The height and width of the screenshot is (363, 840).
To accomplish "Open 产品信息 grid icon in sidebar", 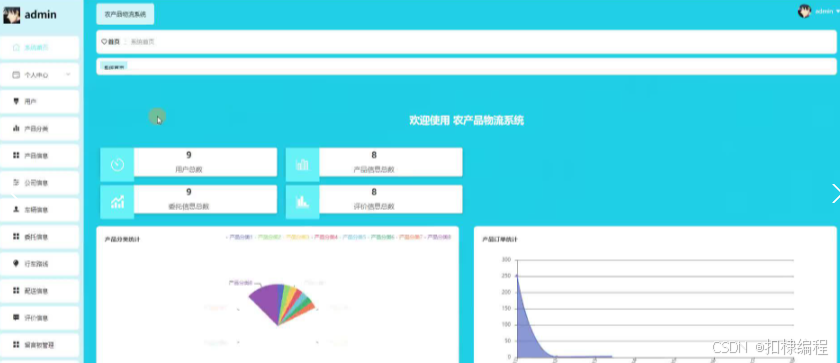I will click(x=16, y=155).
